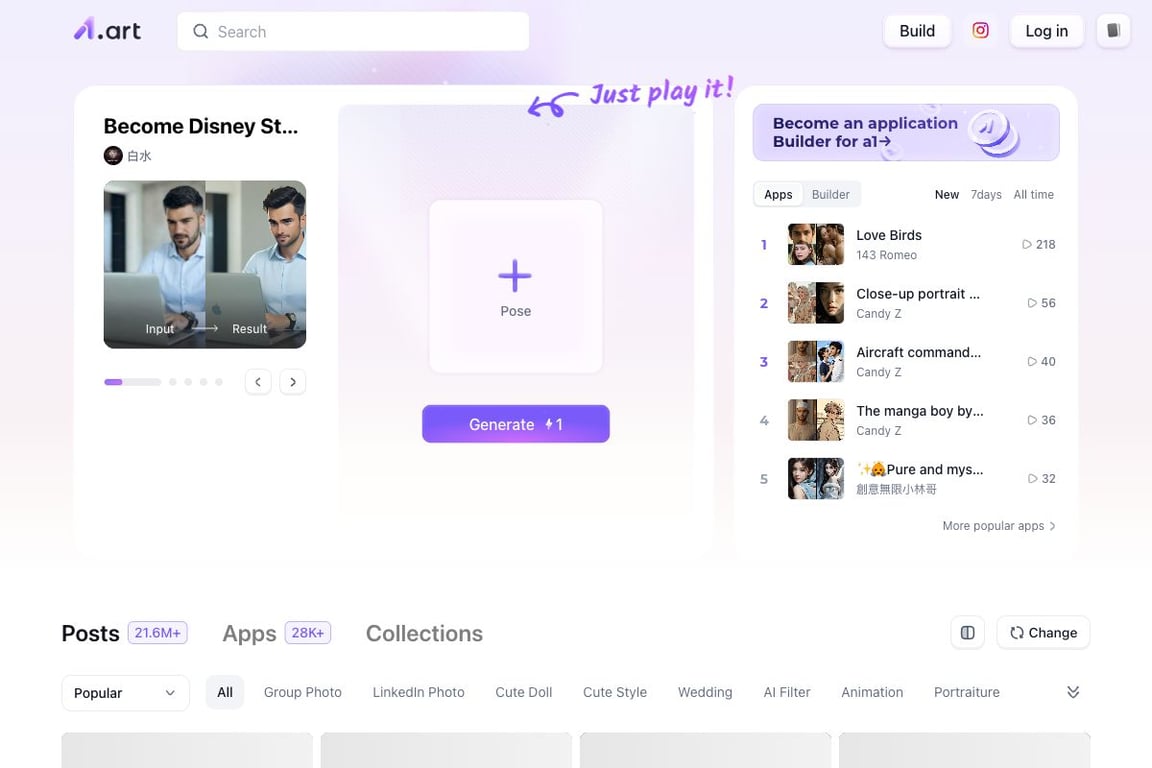Click author name 143 Romeo
The width and height of the screenshot is (1152, 768).
(x=886, y=255)
